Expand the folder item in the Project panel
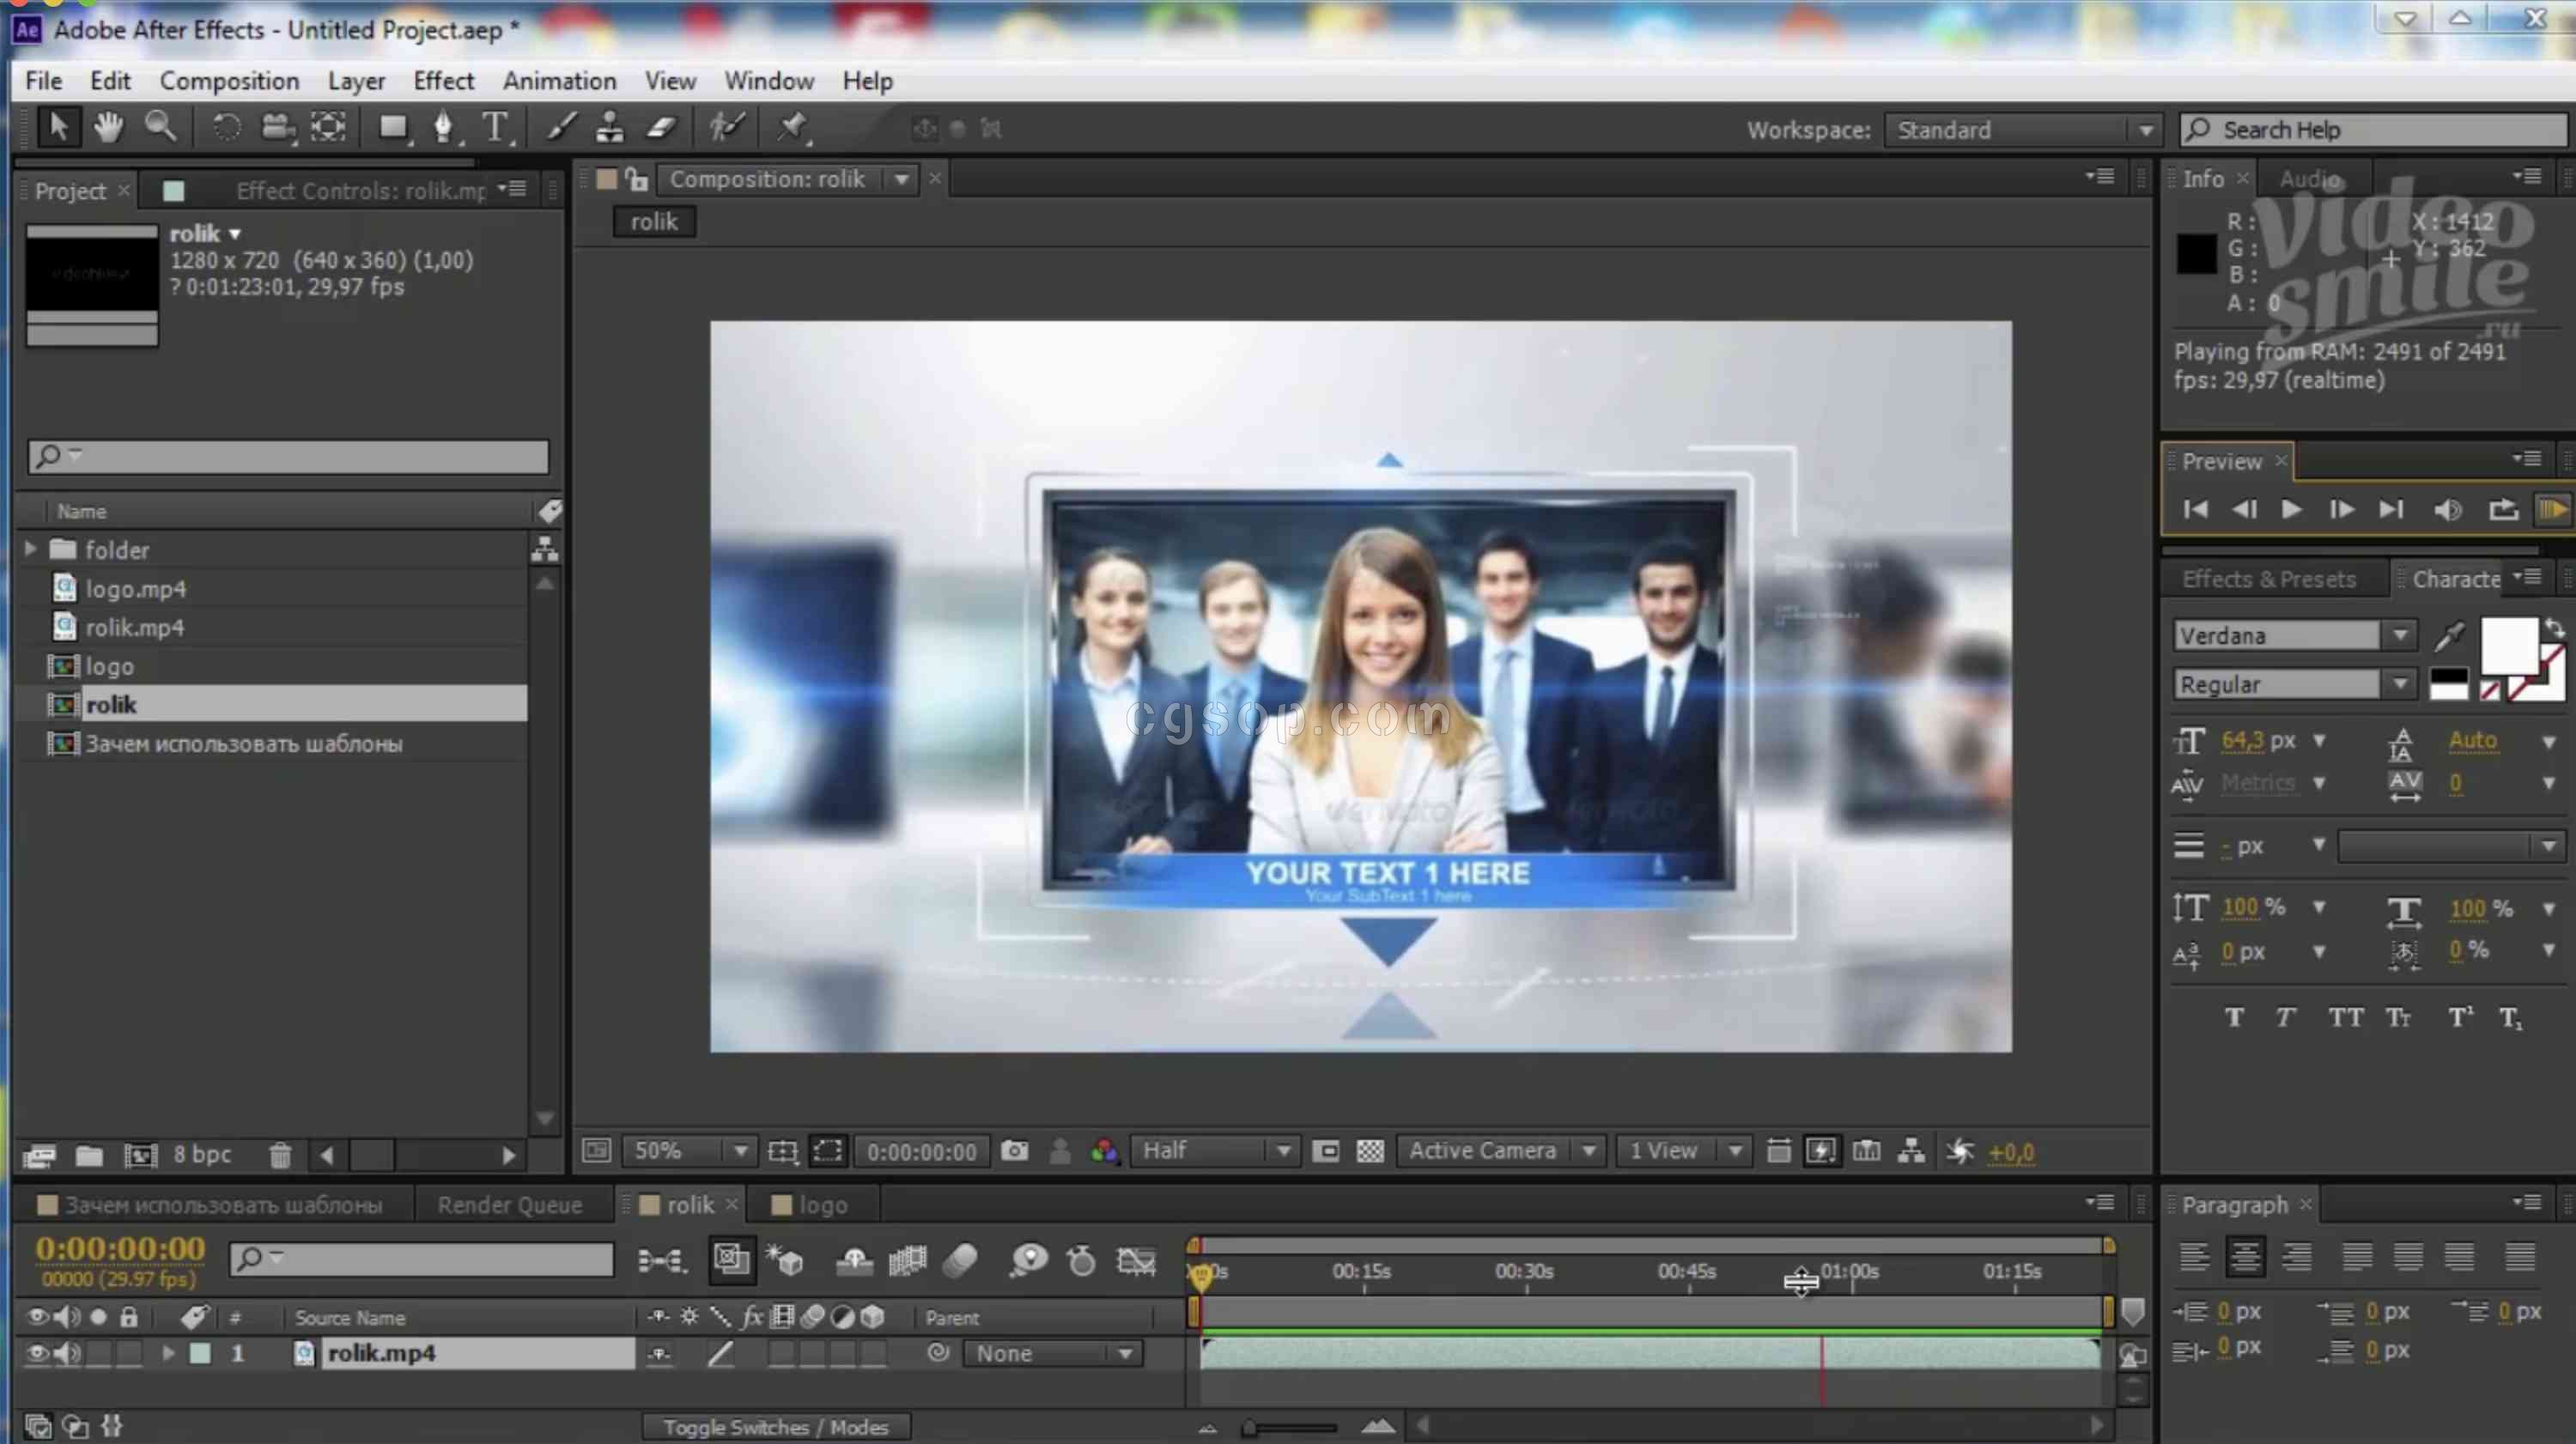The height and width of the screenshot is (1444, 2576). [30, 549]
